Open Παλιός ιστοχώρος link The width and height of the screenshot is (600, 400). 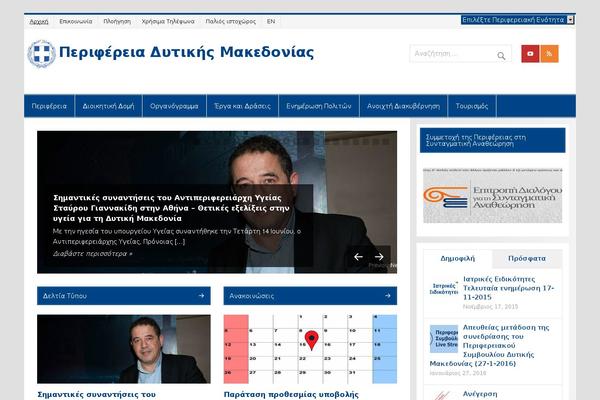(231, 21)
